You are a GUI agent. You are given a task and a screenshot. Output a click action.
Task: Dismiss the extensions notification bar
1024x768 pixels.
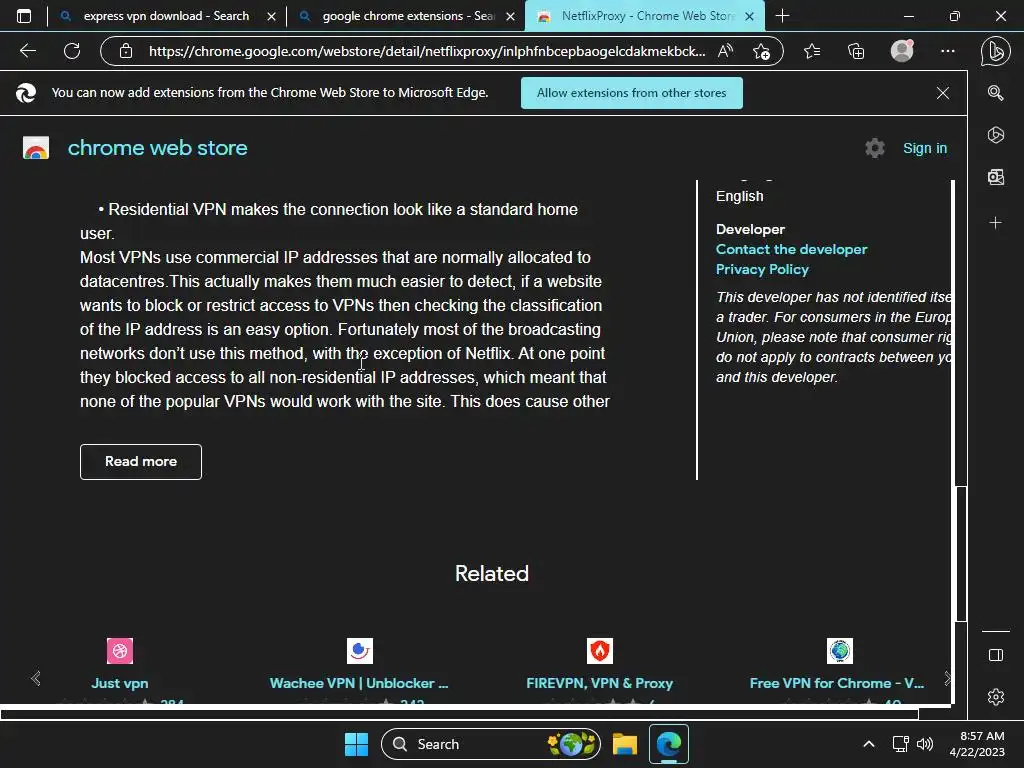click(942, 93)
